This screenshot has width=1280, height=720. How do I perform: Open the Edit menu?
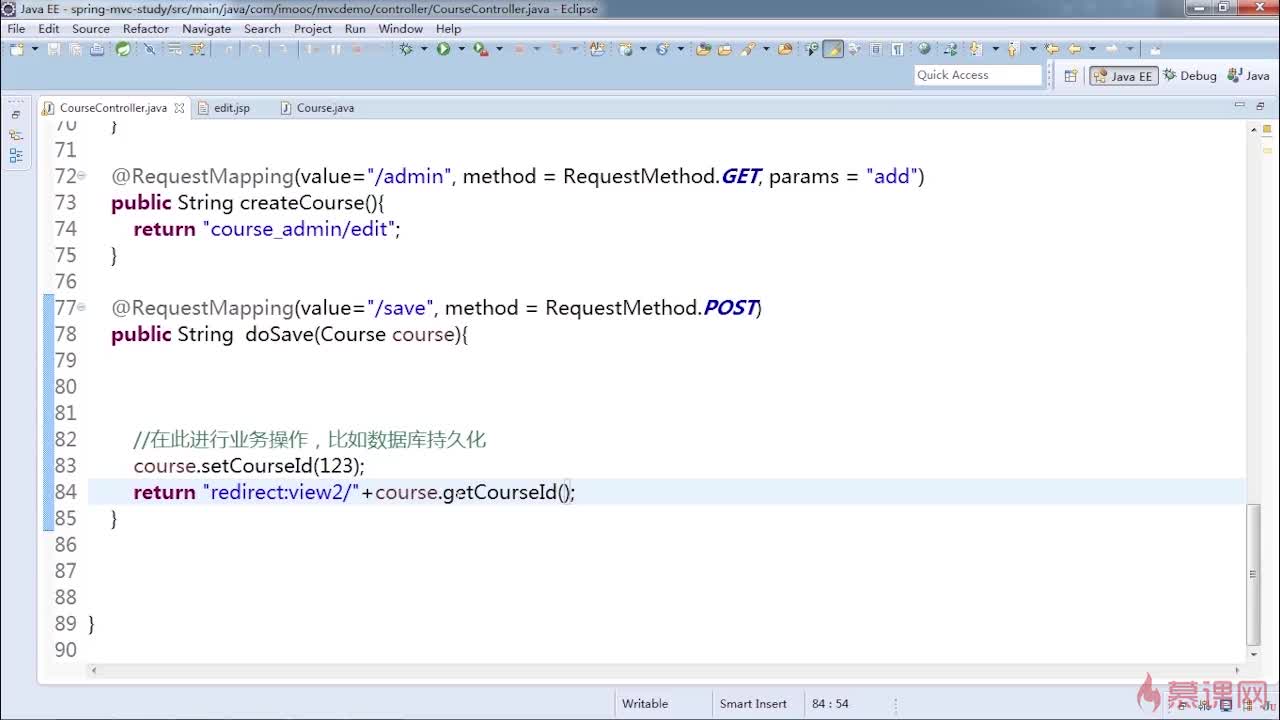48,29
